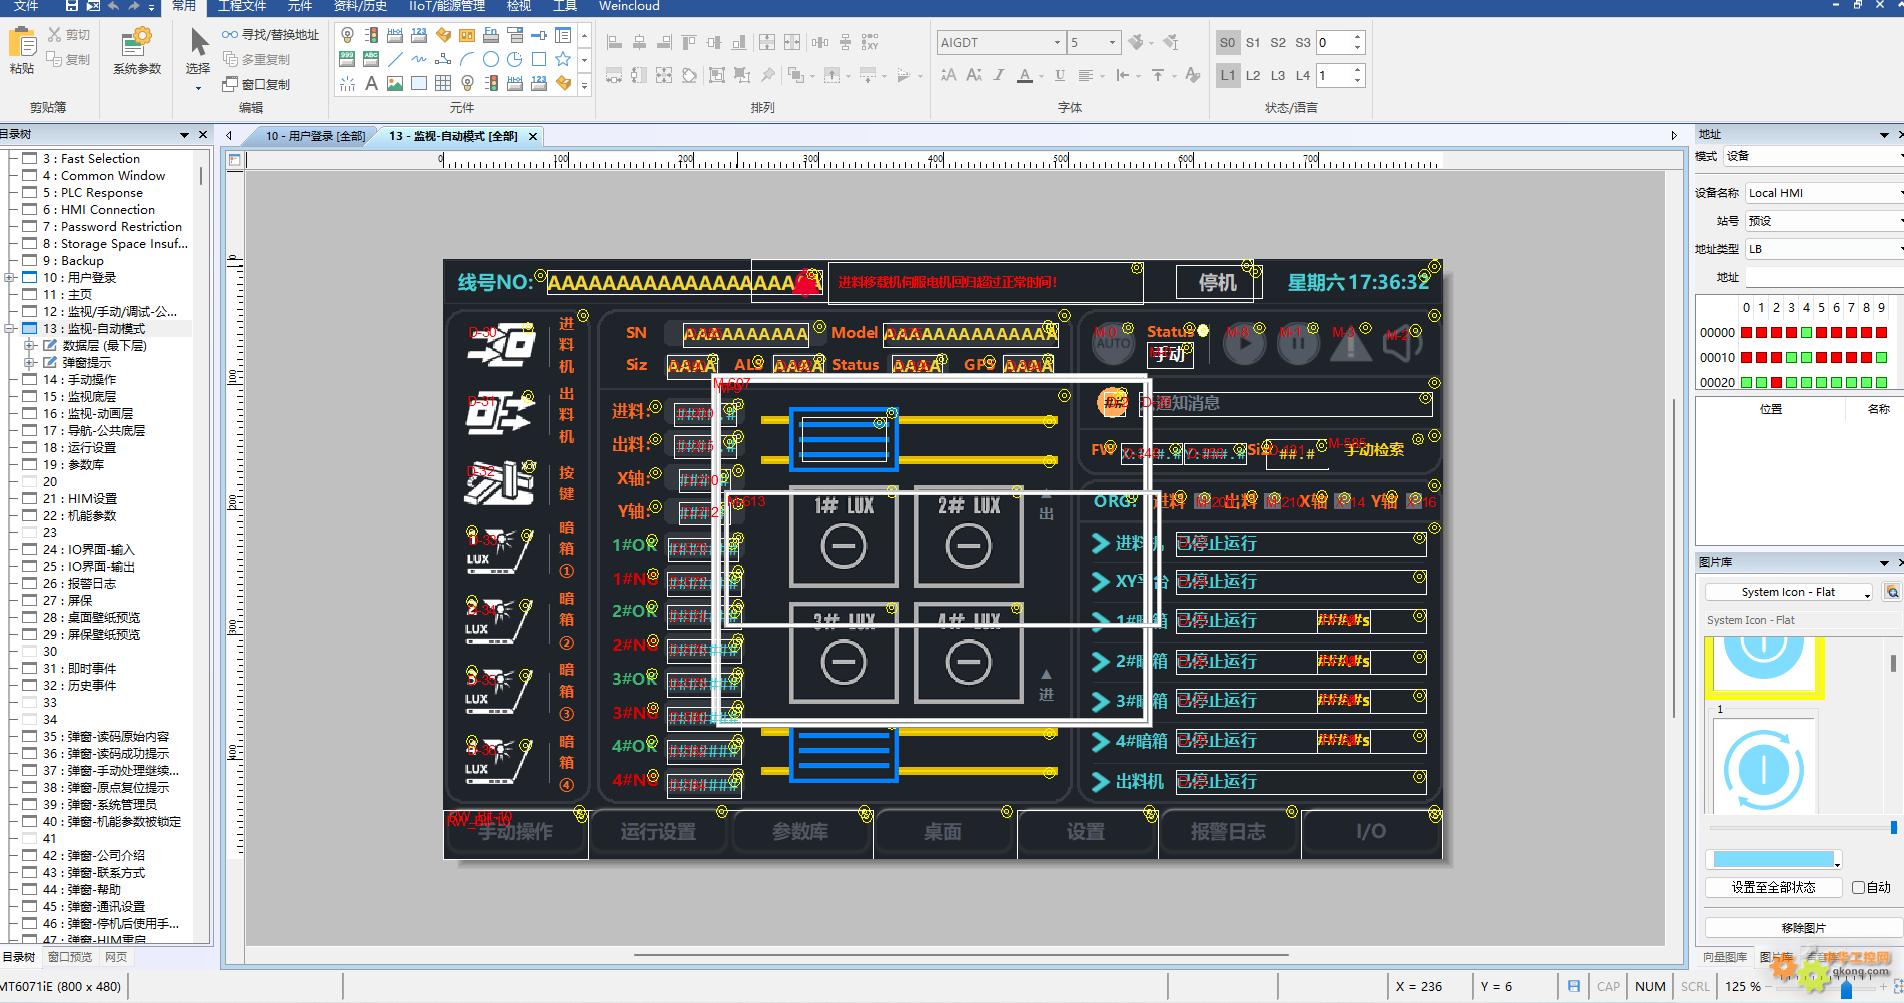Click the italic font icon

[x=998, y=76]
